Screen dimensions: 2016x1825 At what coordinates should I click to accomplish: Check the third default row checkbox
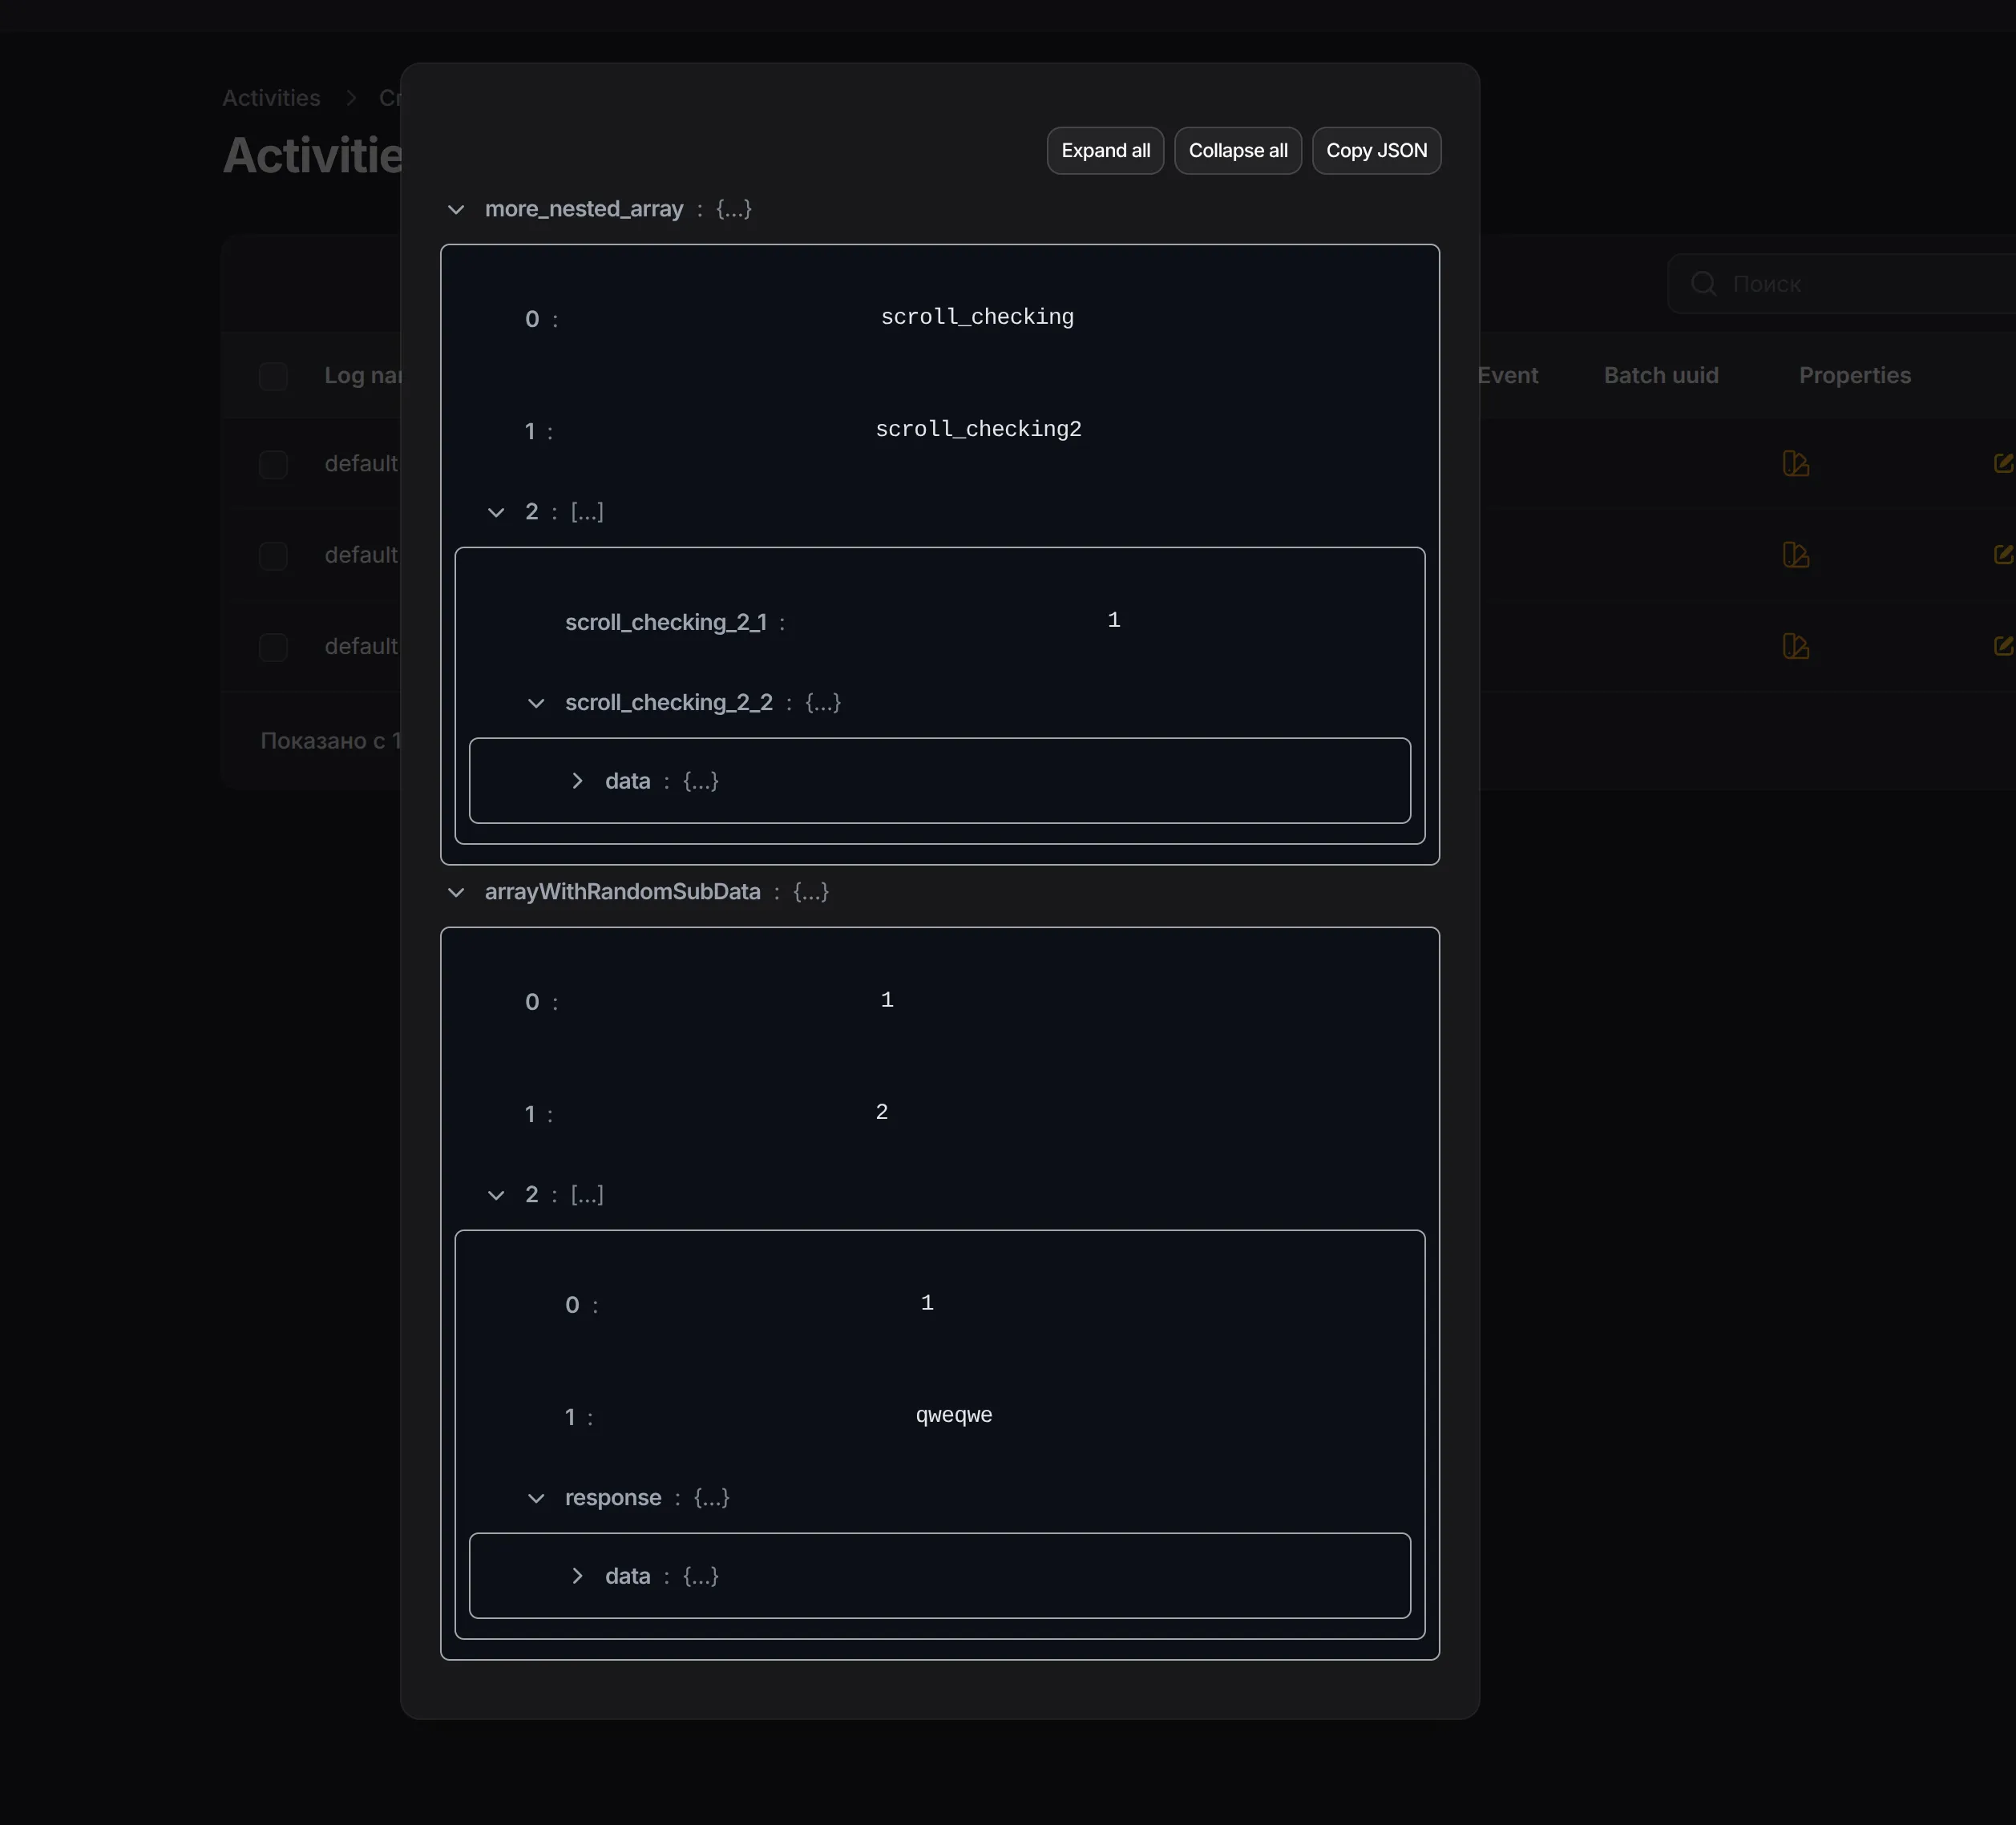pos(273,648)
